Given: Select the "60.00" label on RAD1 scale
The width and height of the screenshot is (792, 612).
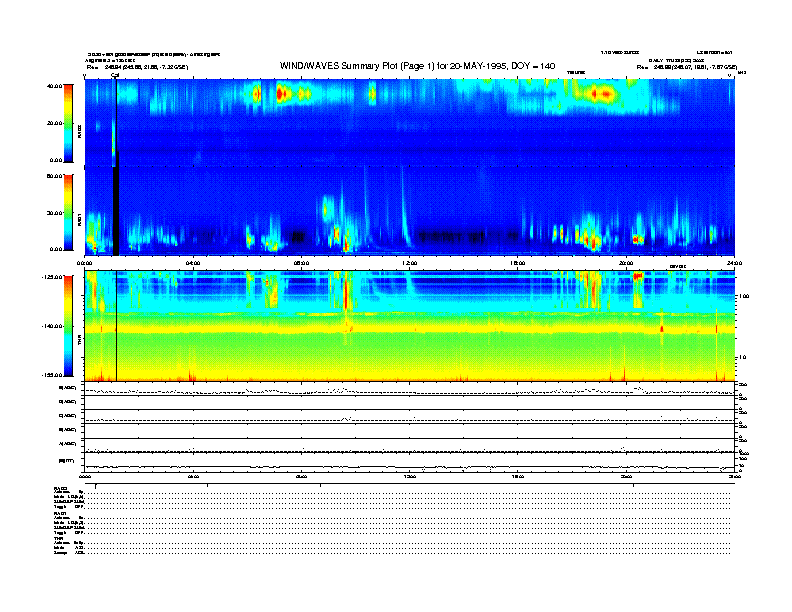Looking at the screenshot, I should click(54, 176).
